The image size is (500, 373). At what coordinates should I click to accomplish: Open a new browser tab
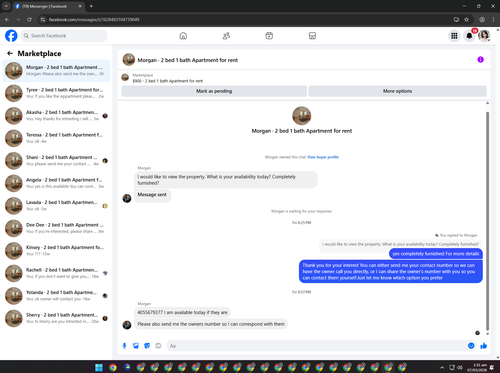coord(91,6)
